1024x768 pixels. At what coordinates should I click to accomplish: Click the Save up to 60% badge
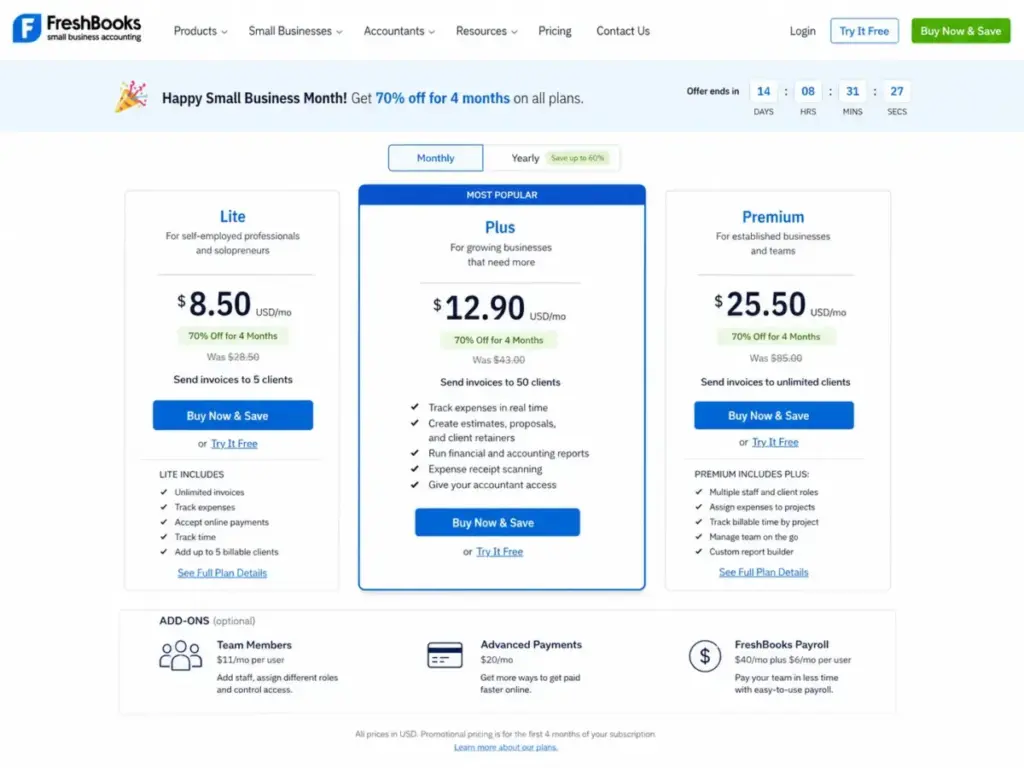(577, 158)
